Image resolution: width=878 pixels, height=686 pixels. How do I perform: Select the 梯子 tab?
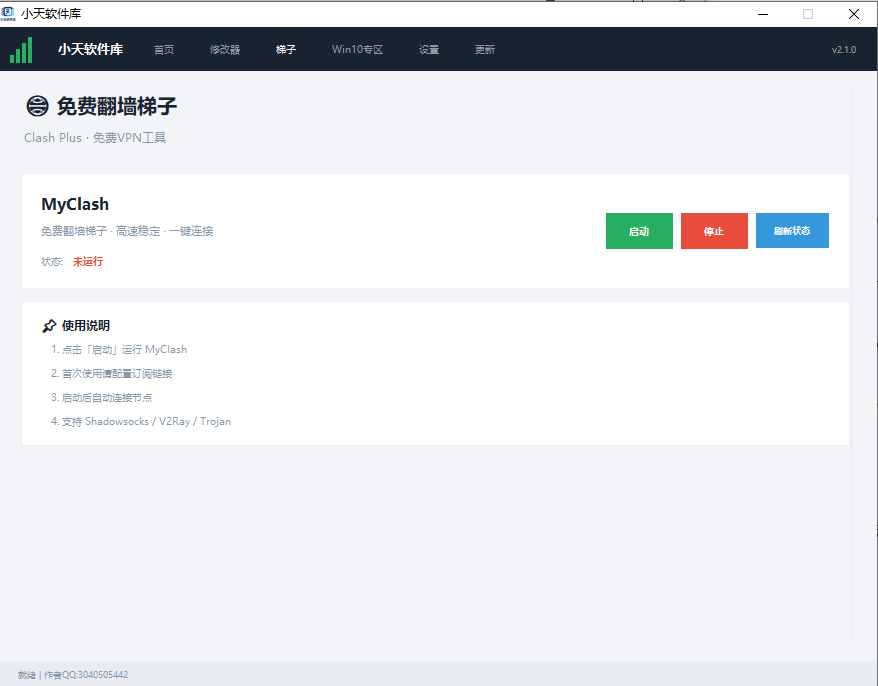(286, 50)
